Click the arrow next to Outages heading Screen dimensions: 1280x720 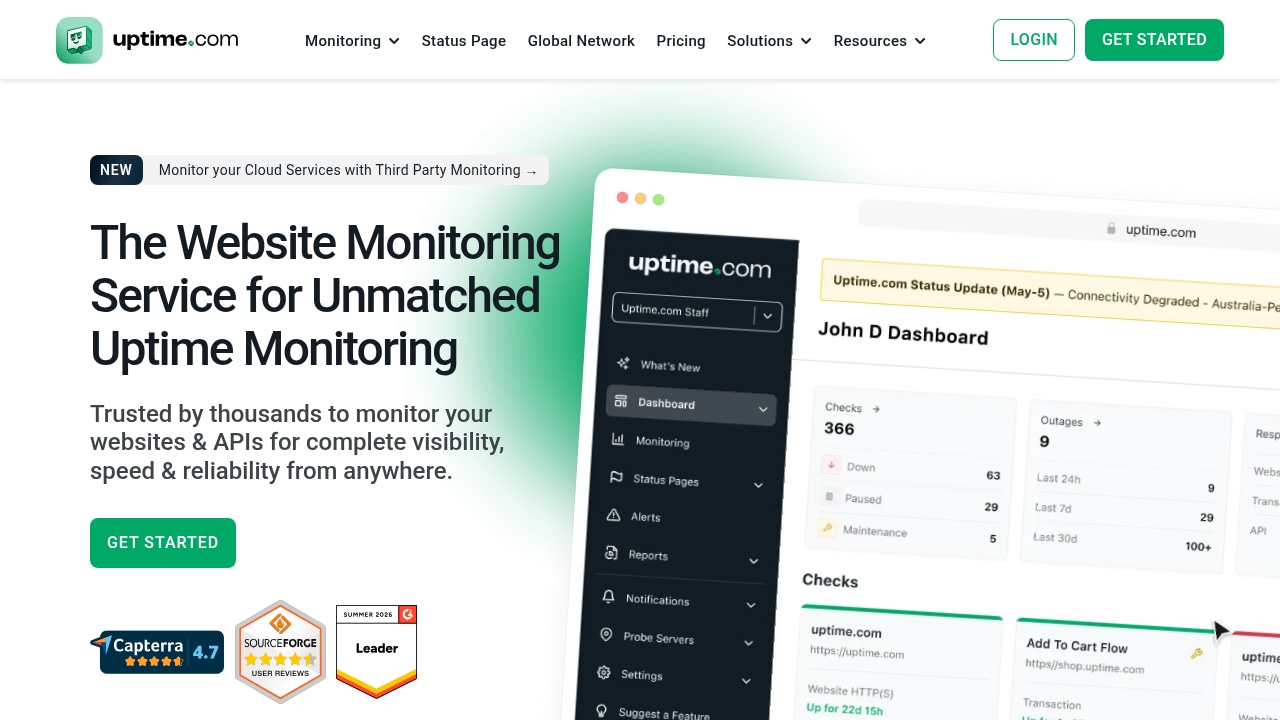[x=1097, y=423]
